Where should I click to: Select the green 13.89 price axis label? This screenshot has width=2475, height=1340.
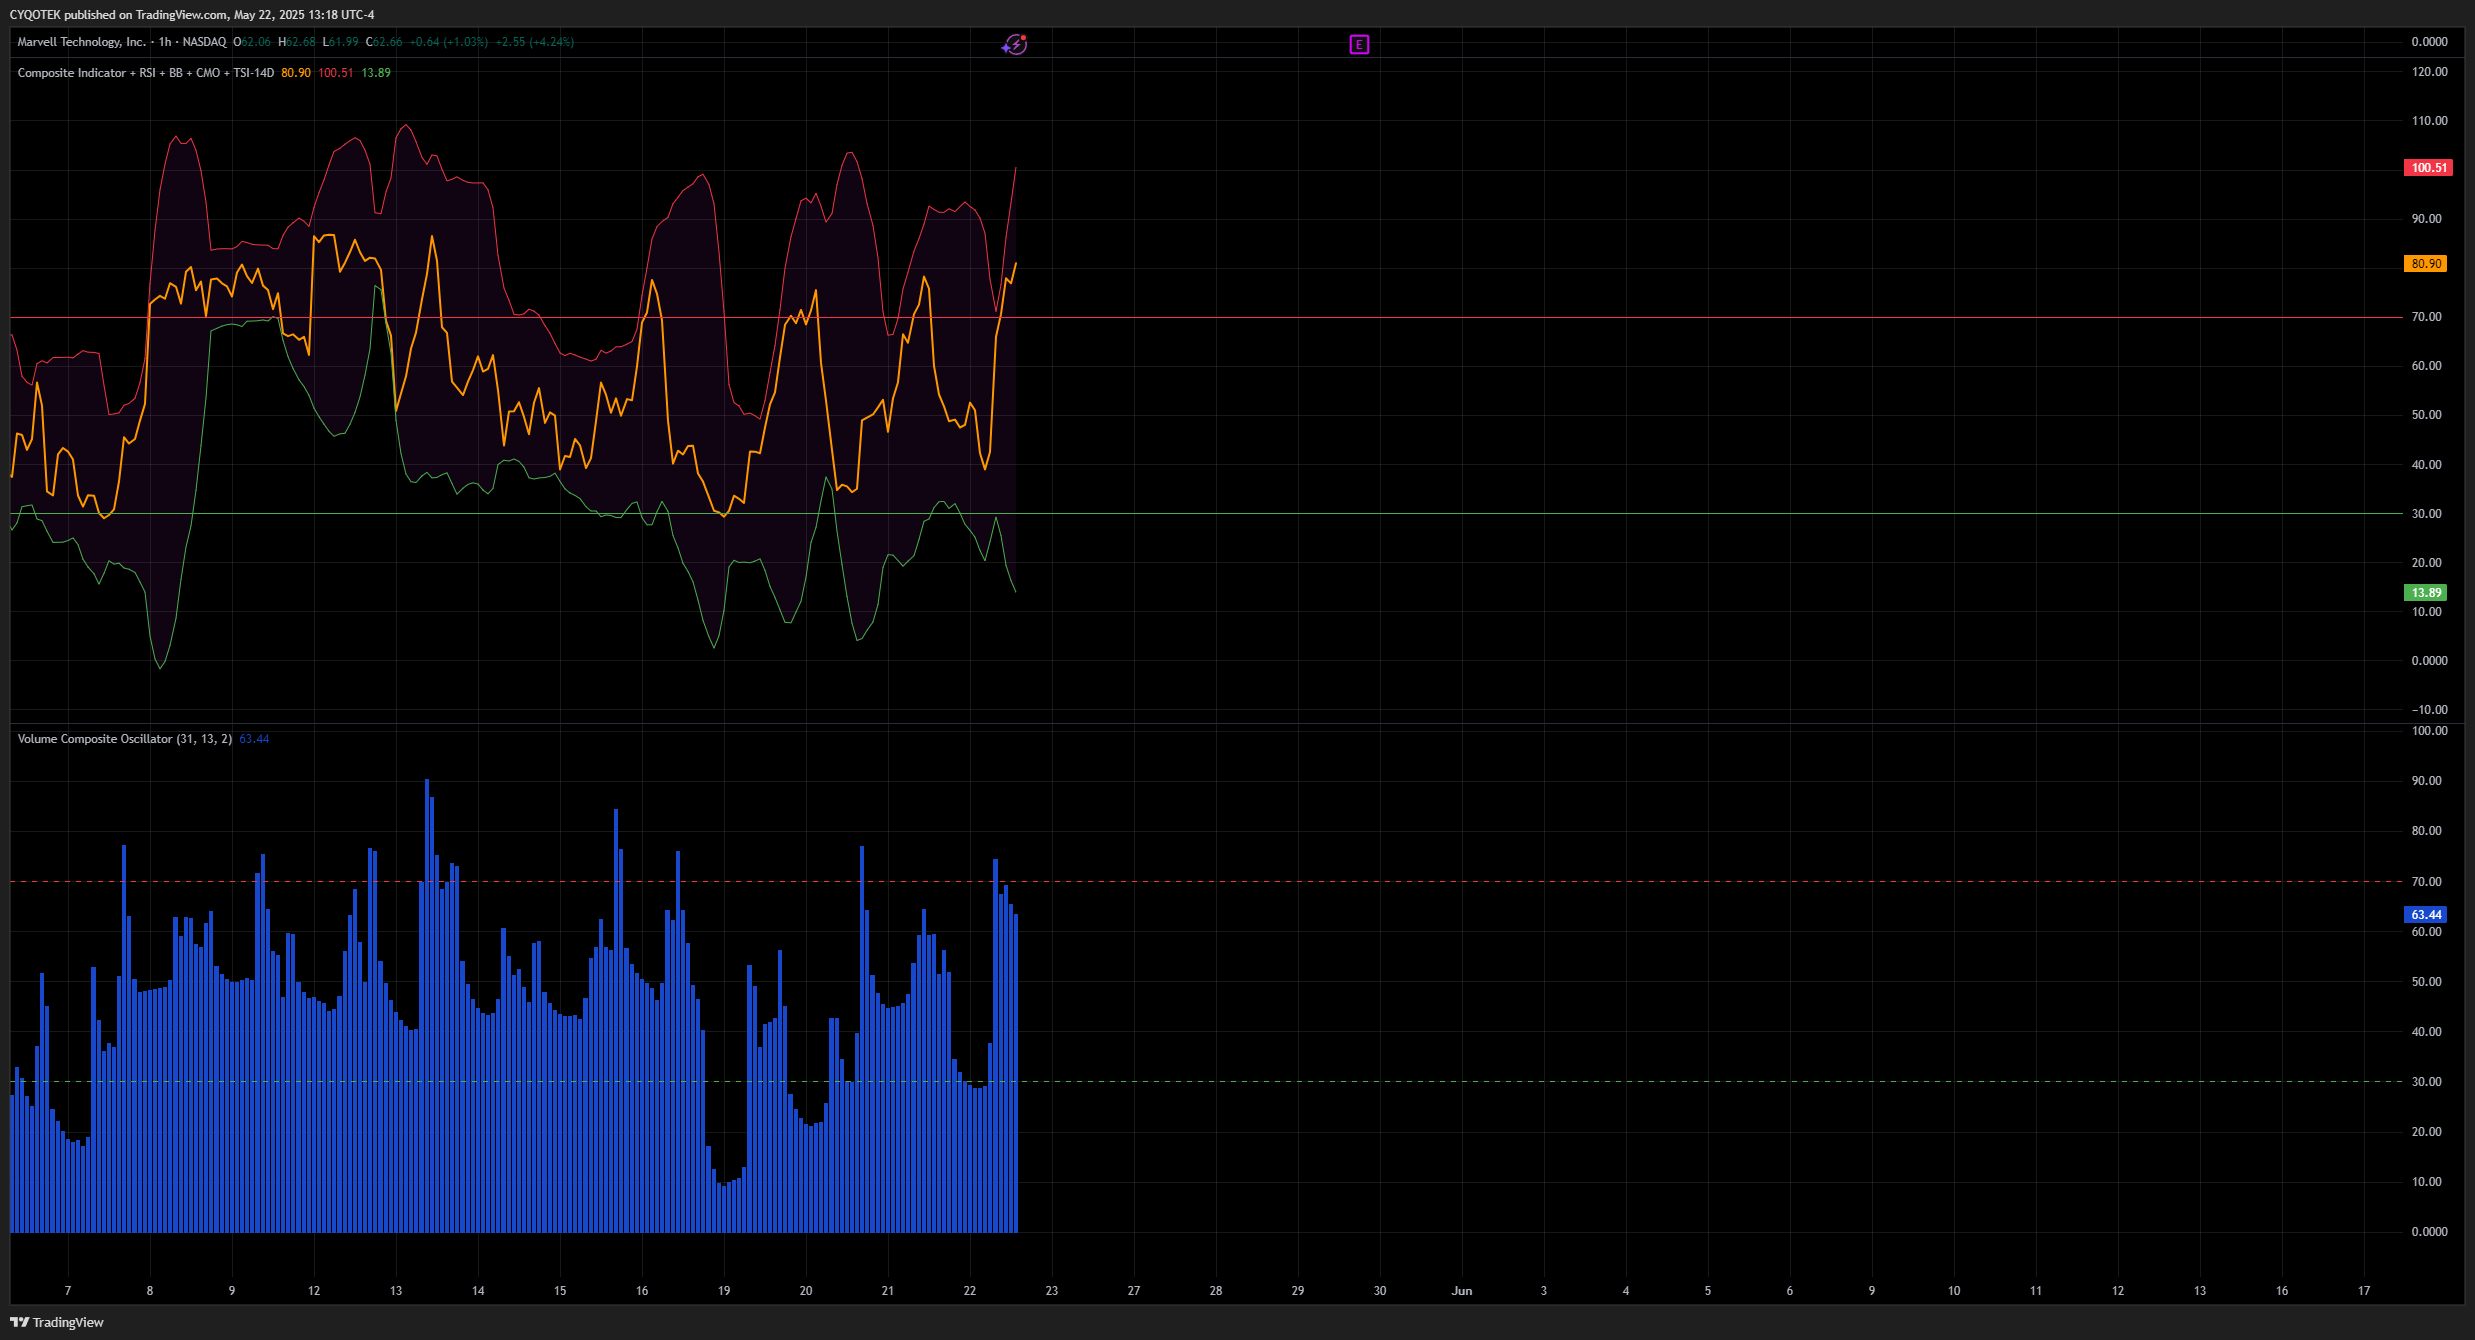(x=2426, y=593)
